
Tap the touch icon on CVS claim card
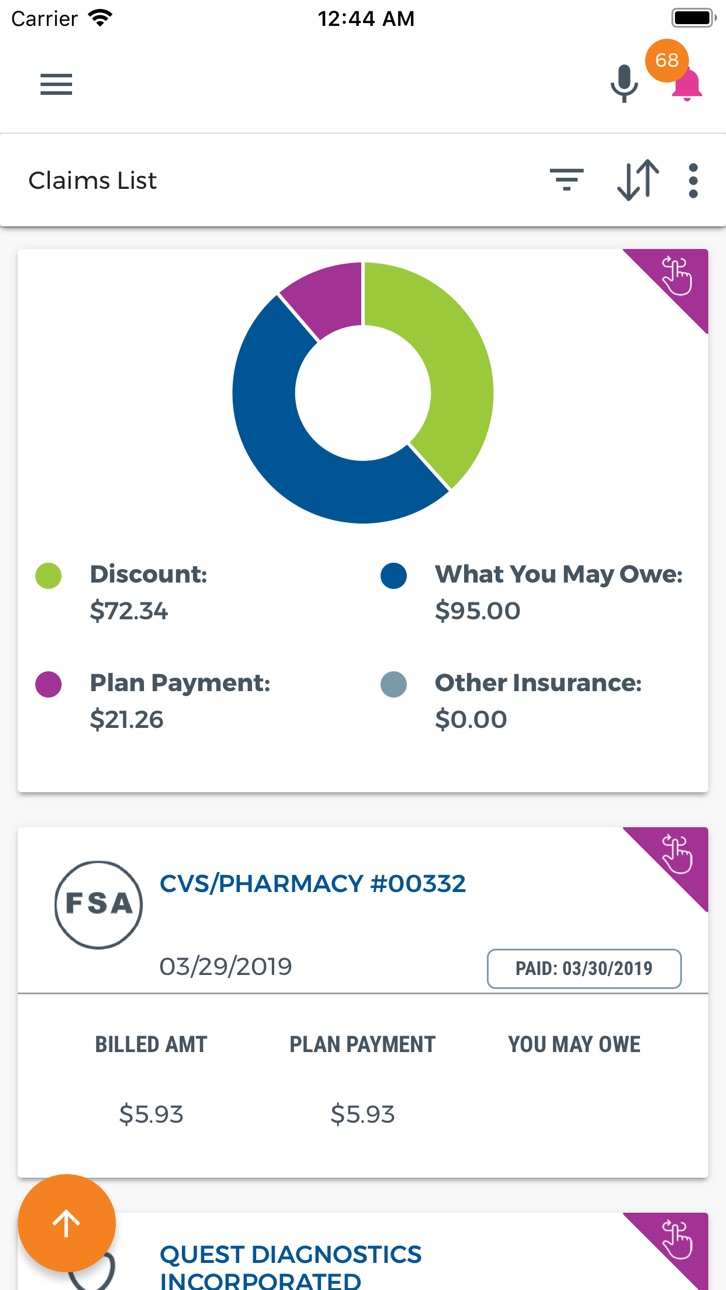pos(675,854)
